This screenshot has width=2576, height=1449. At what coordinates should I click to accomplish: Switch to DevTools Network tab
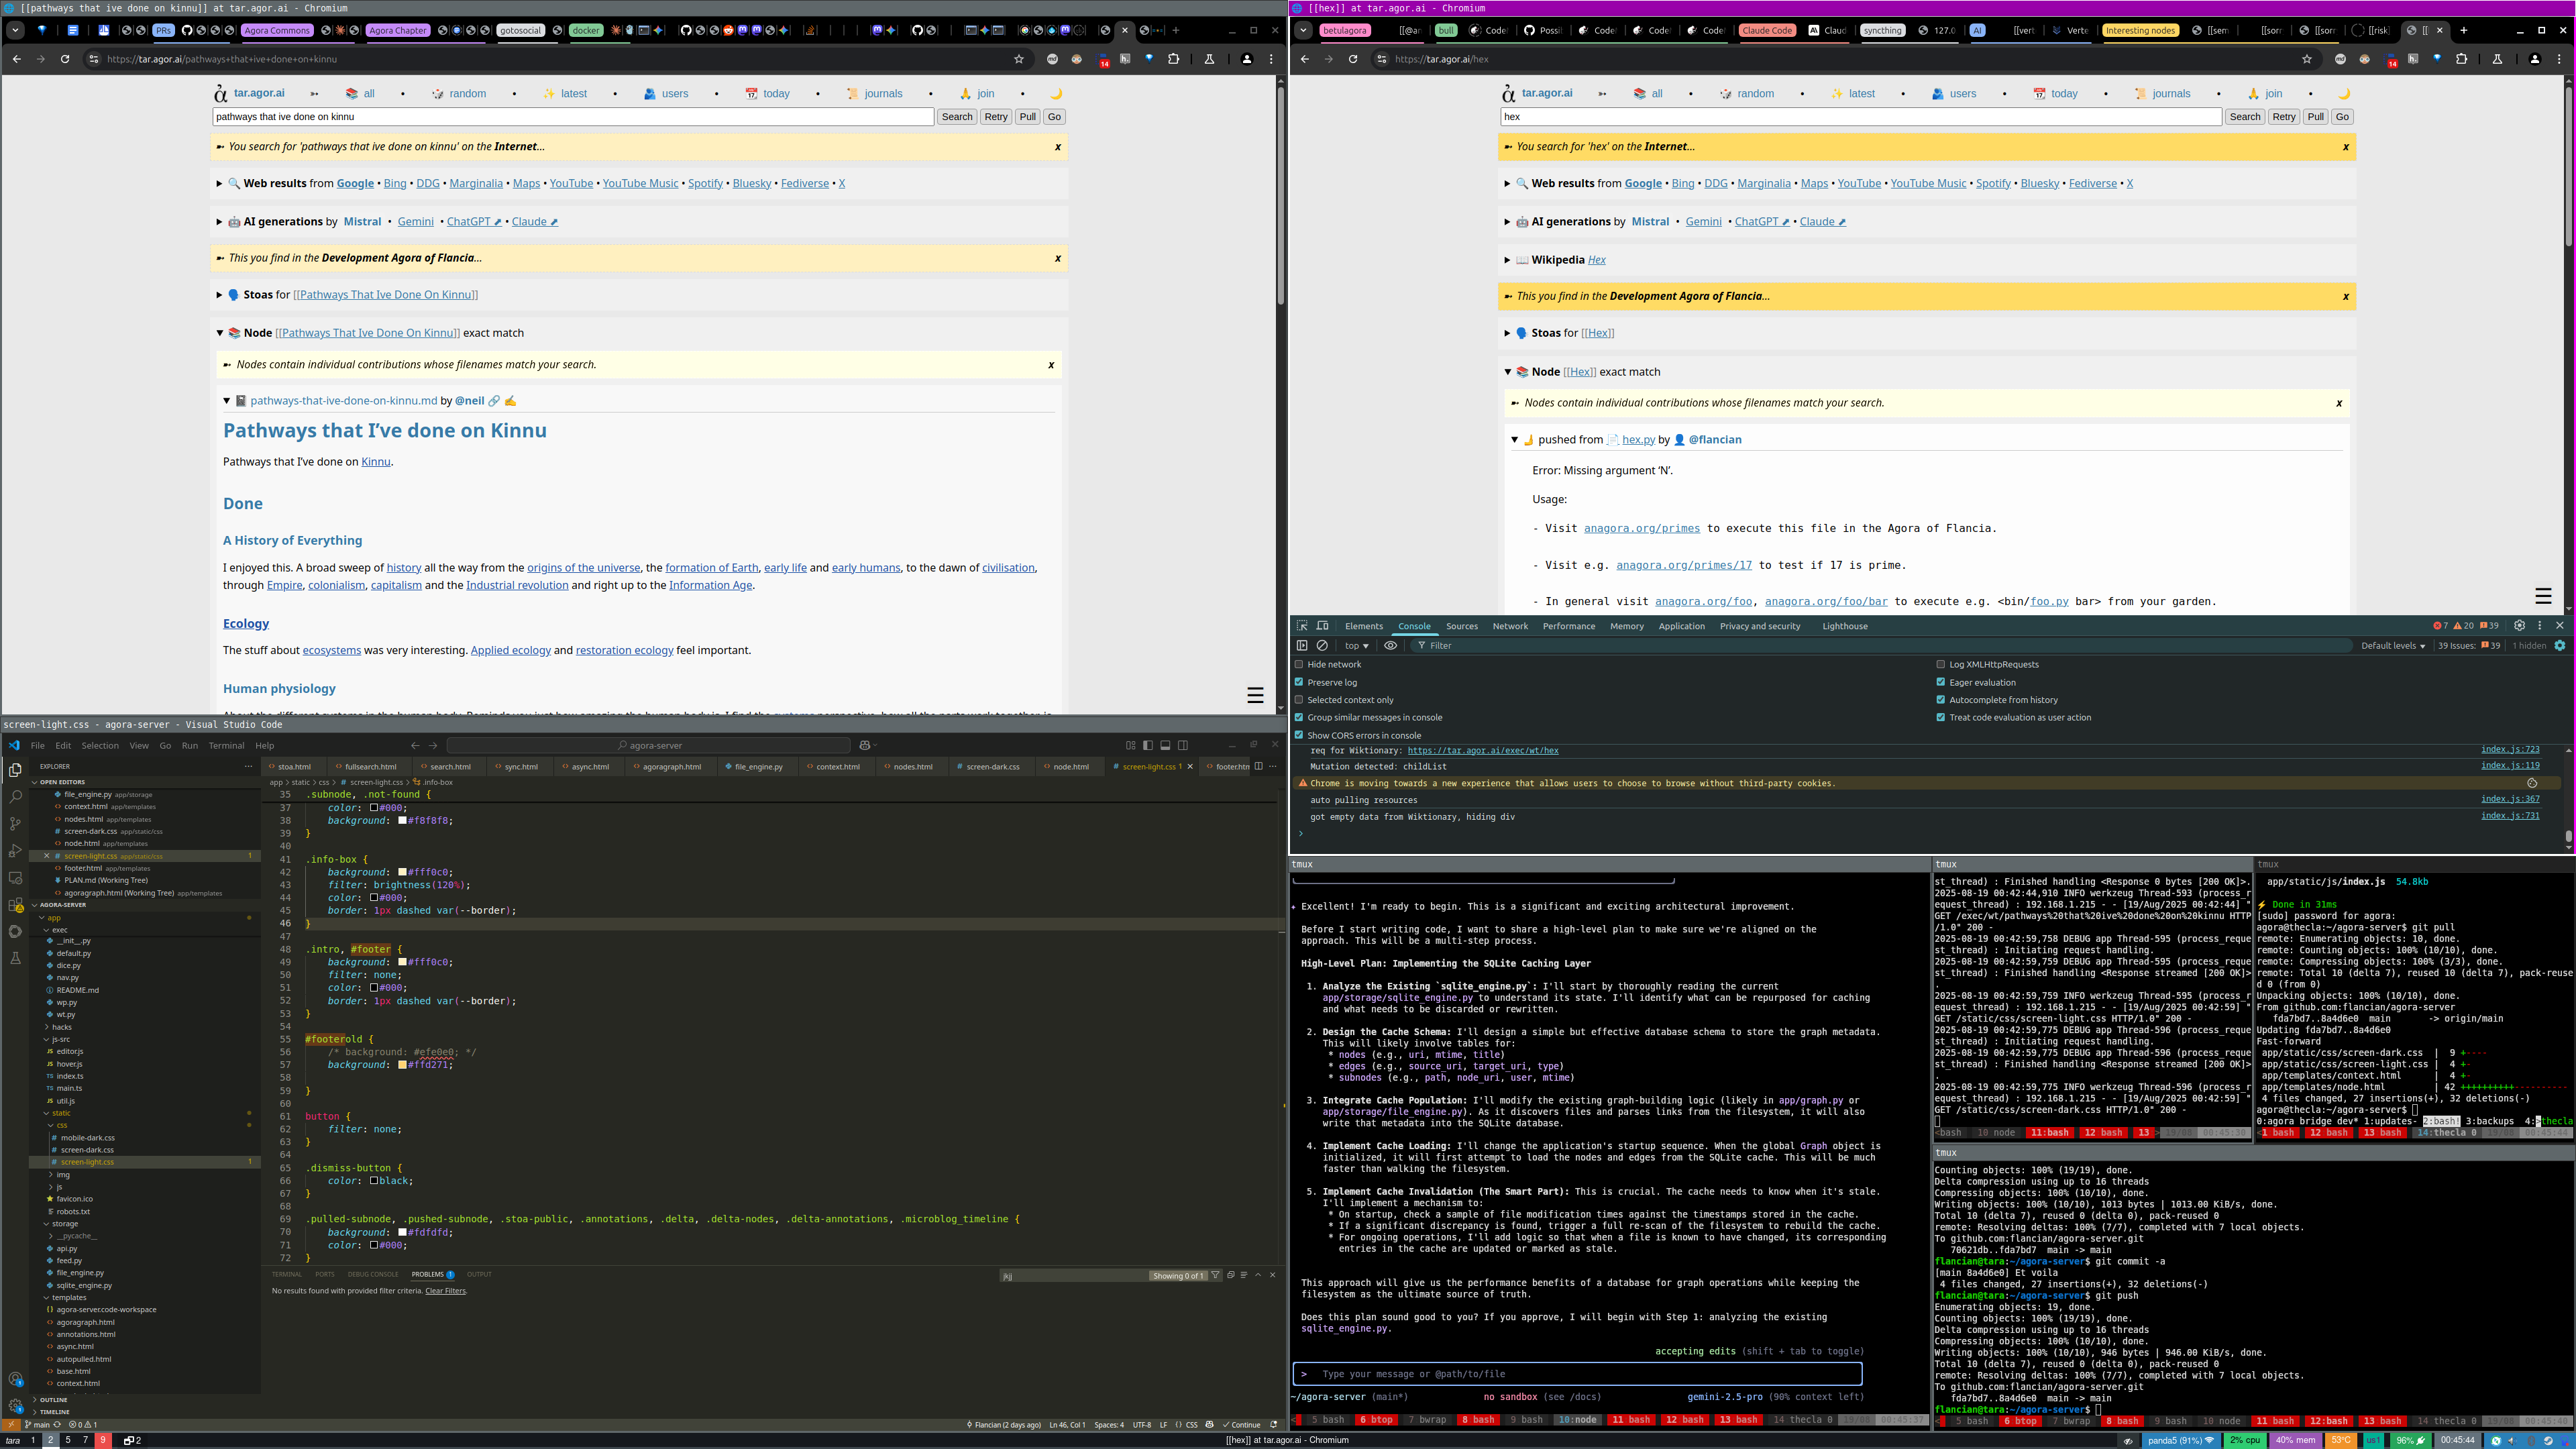[x=1510, y=626]
